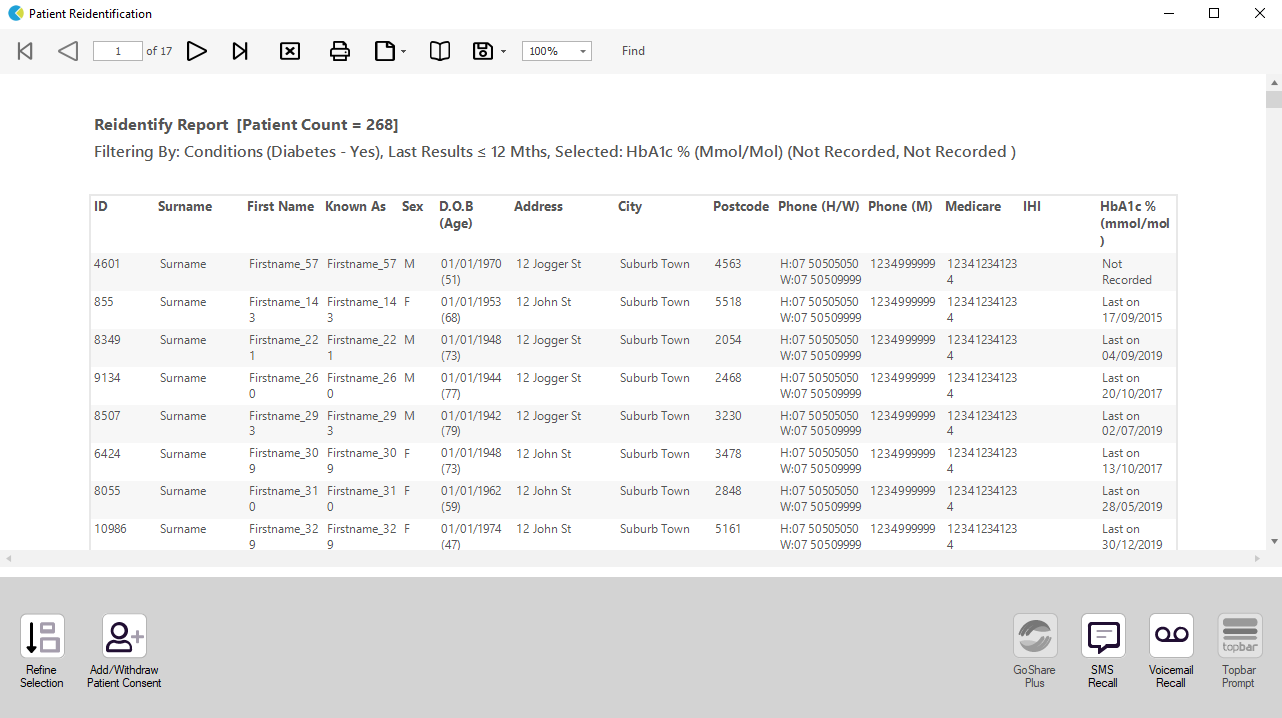Start an SMS Recall
The height and width of the screenshot is (718, 1282).
tap(1103, 652)
